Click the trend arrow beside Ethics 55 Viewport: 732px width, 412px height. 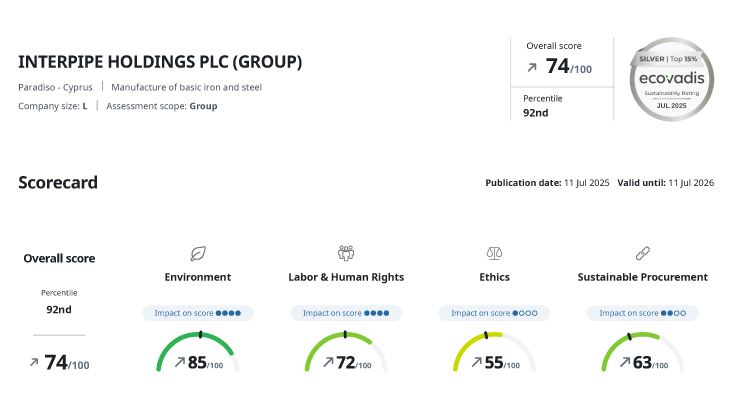(x=476, y=362)
